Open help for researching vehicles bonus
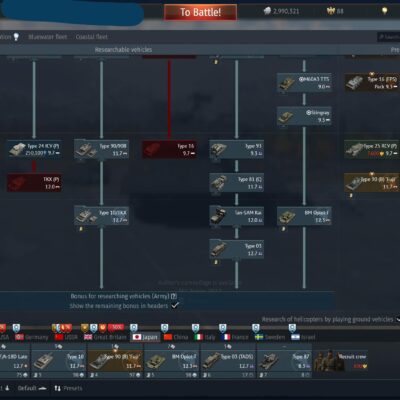400x400 pixels. click(x=174, y=296)
